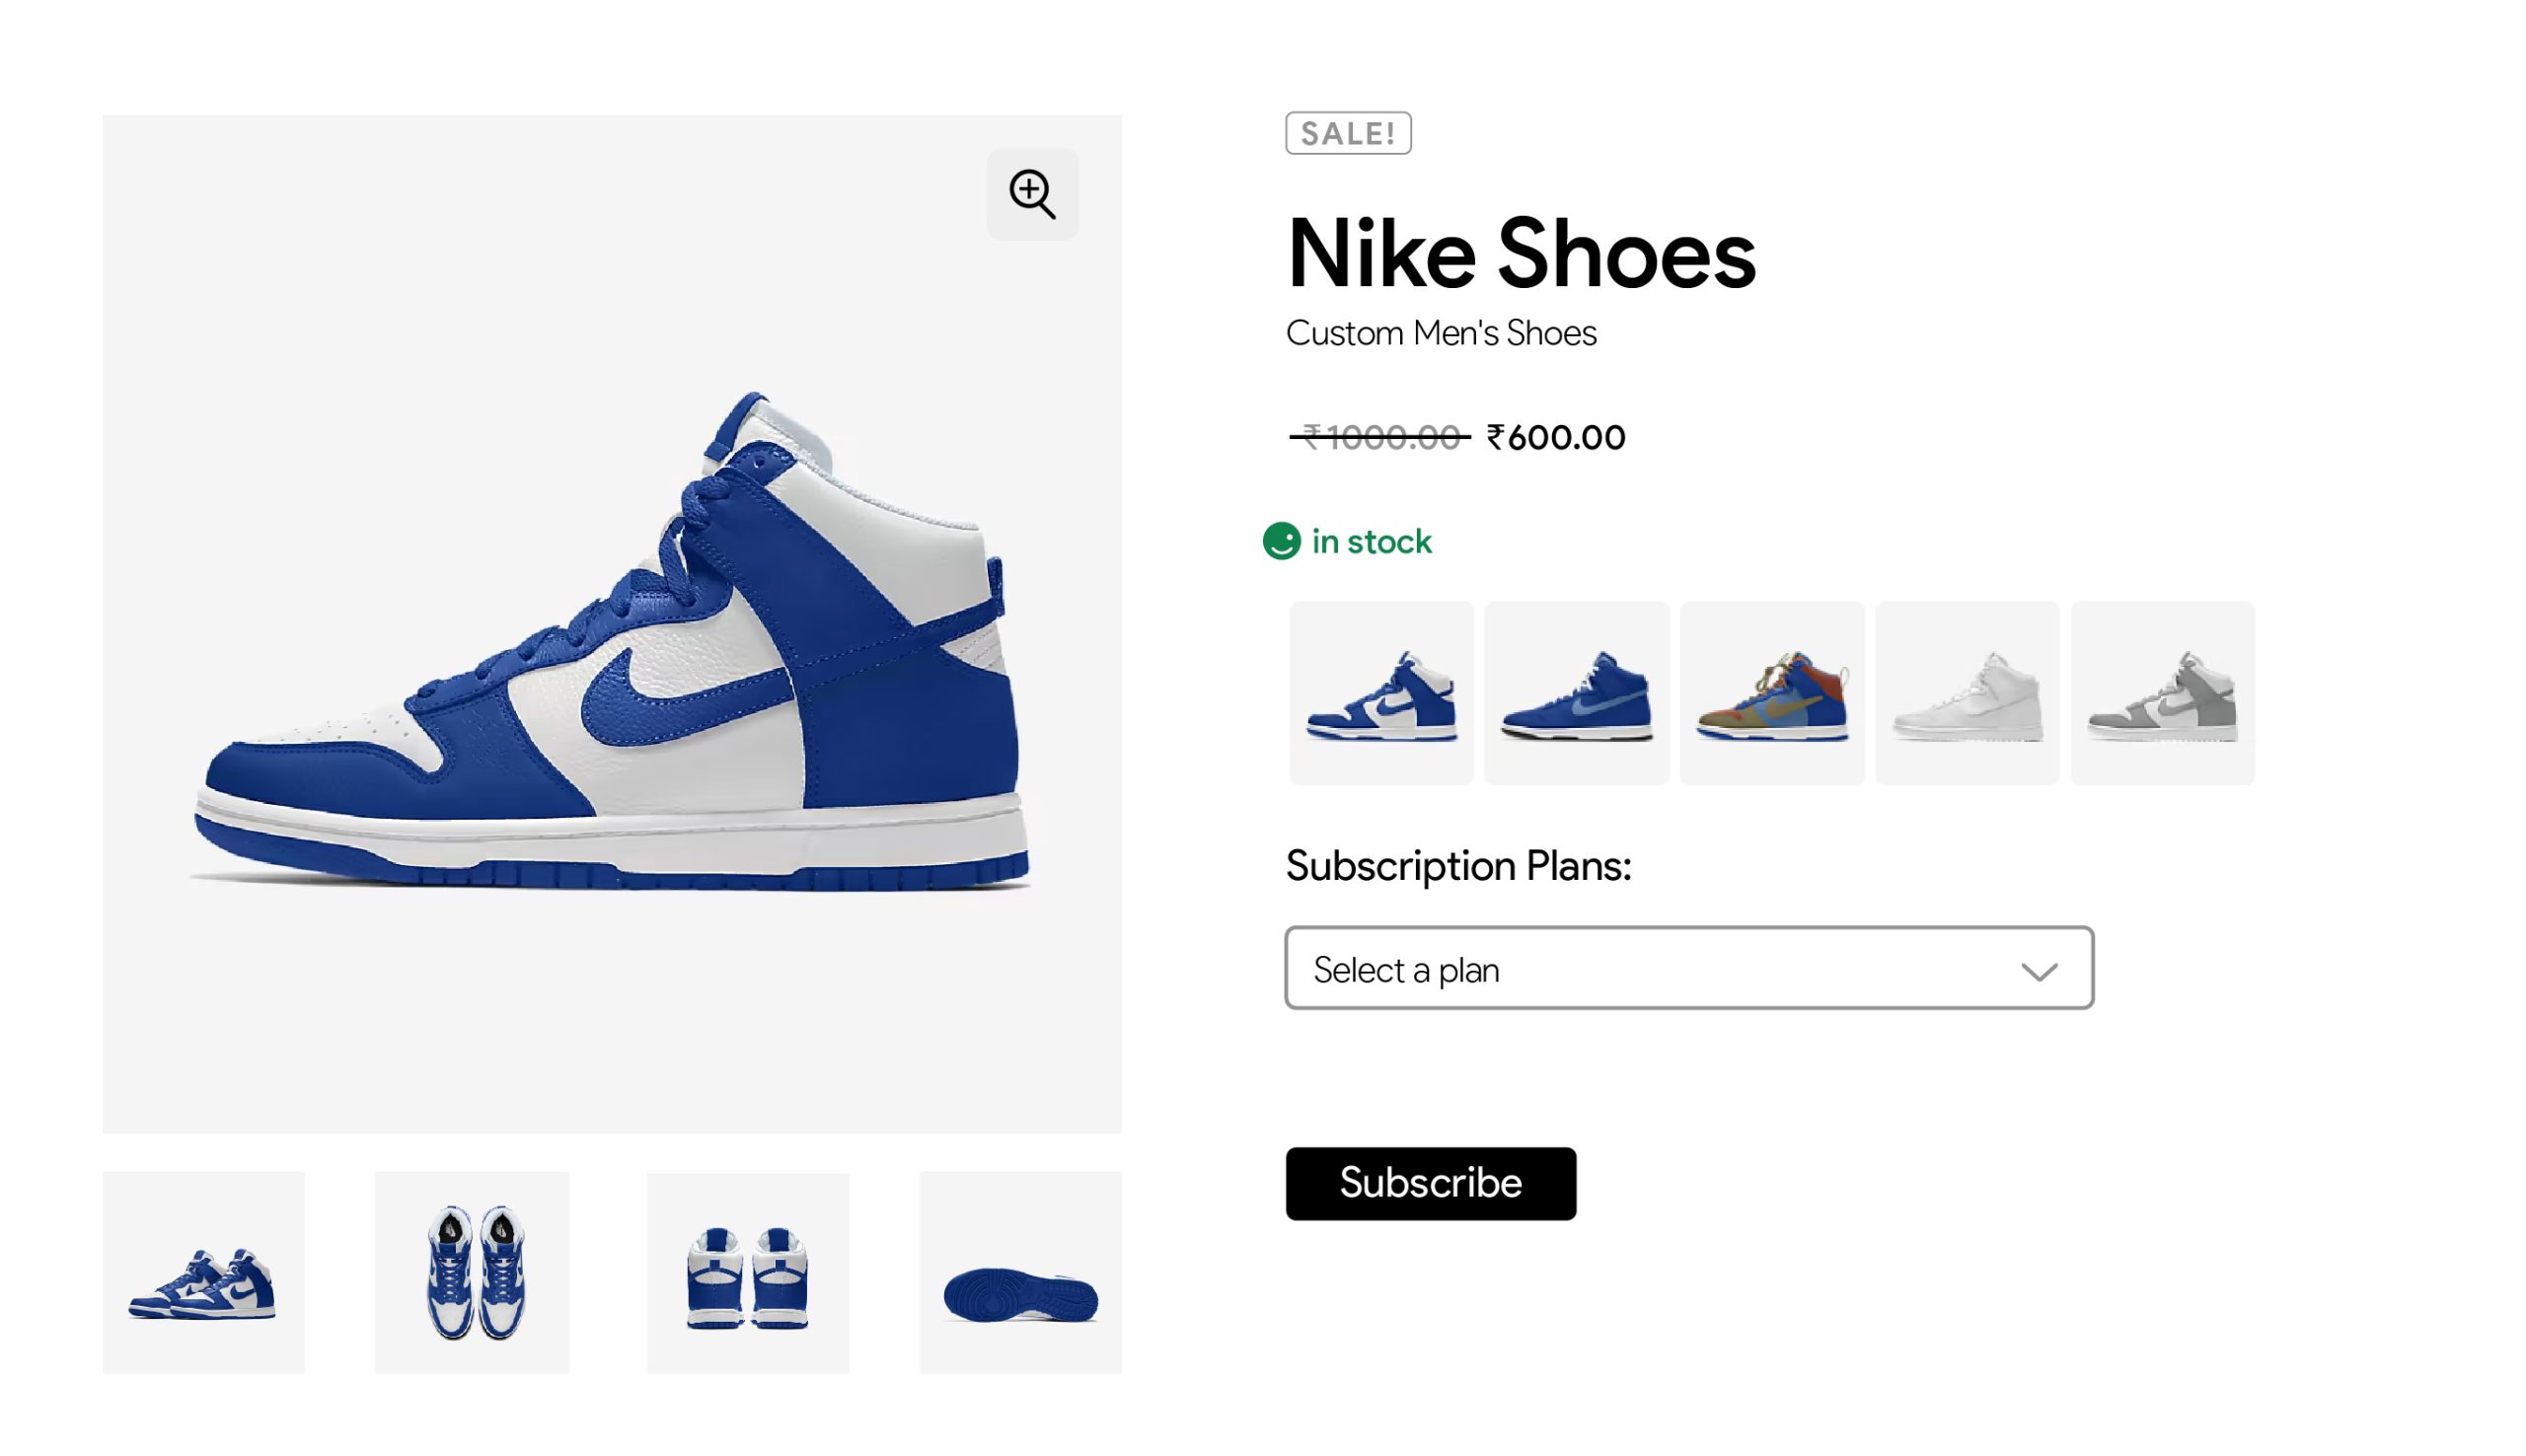
Task: Click the ₹600.00 sale price
Action: 1556,437
